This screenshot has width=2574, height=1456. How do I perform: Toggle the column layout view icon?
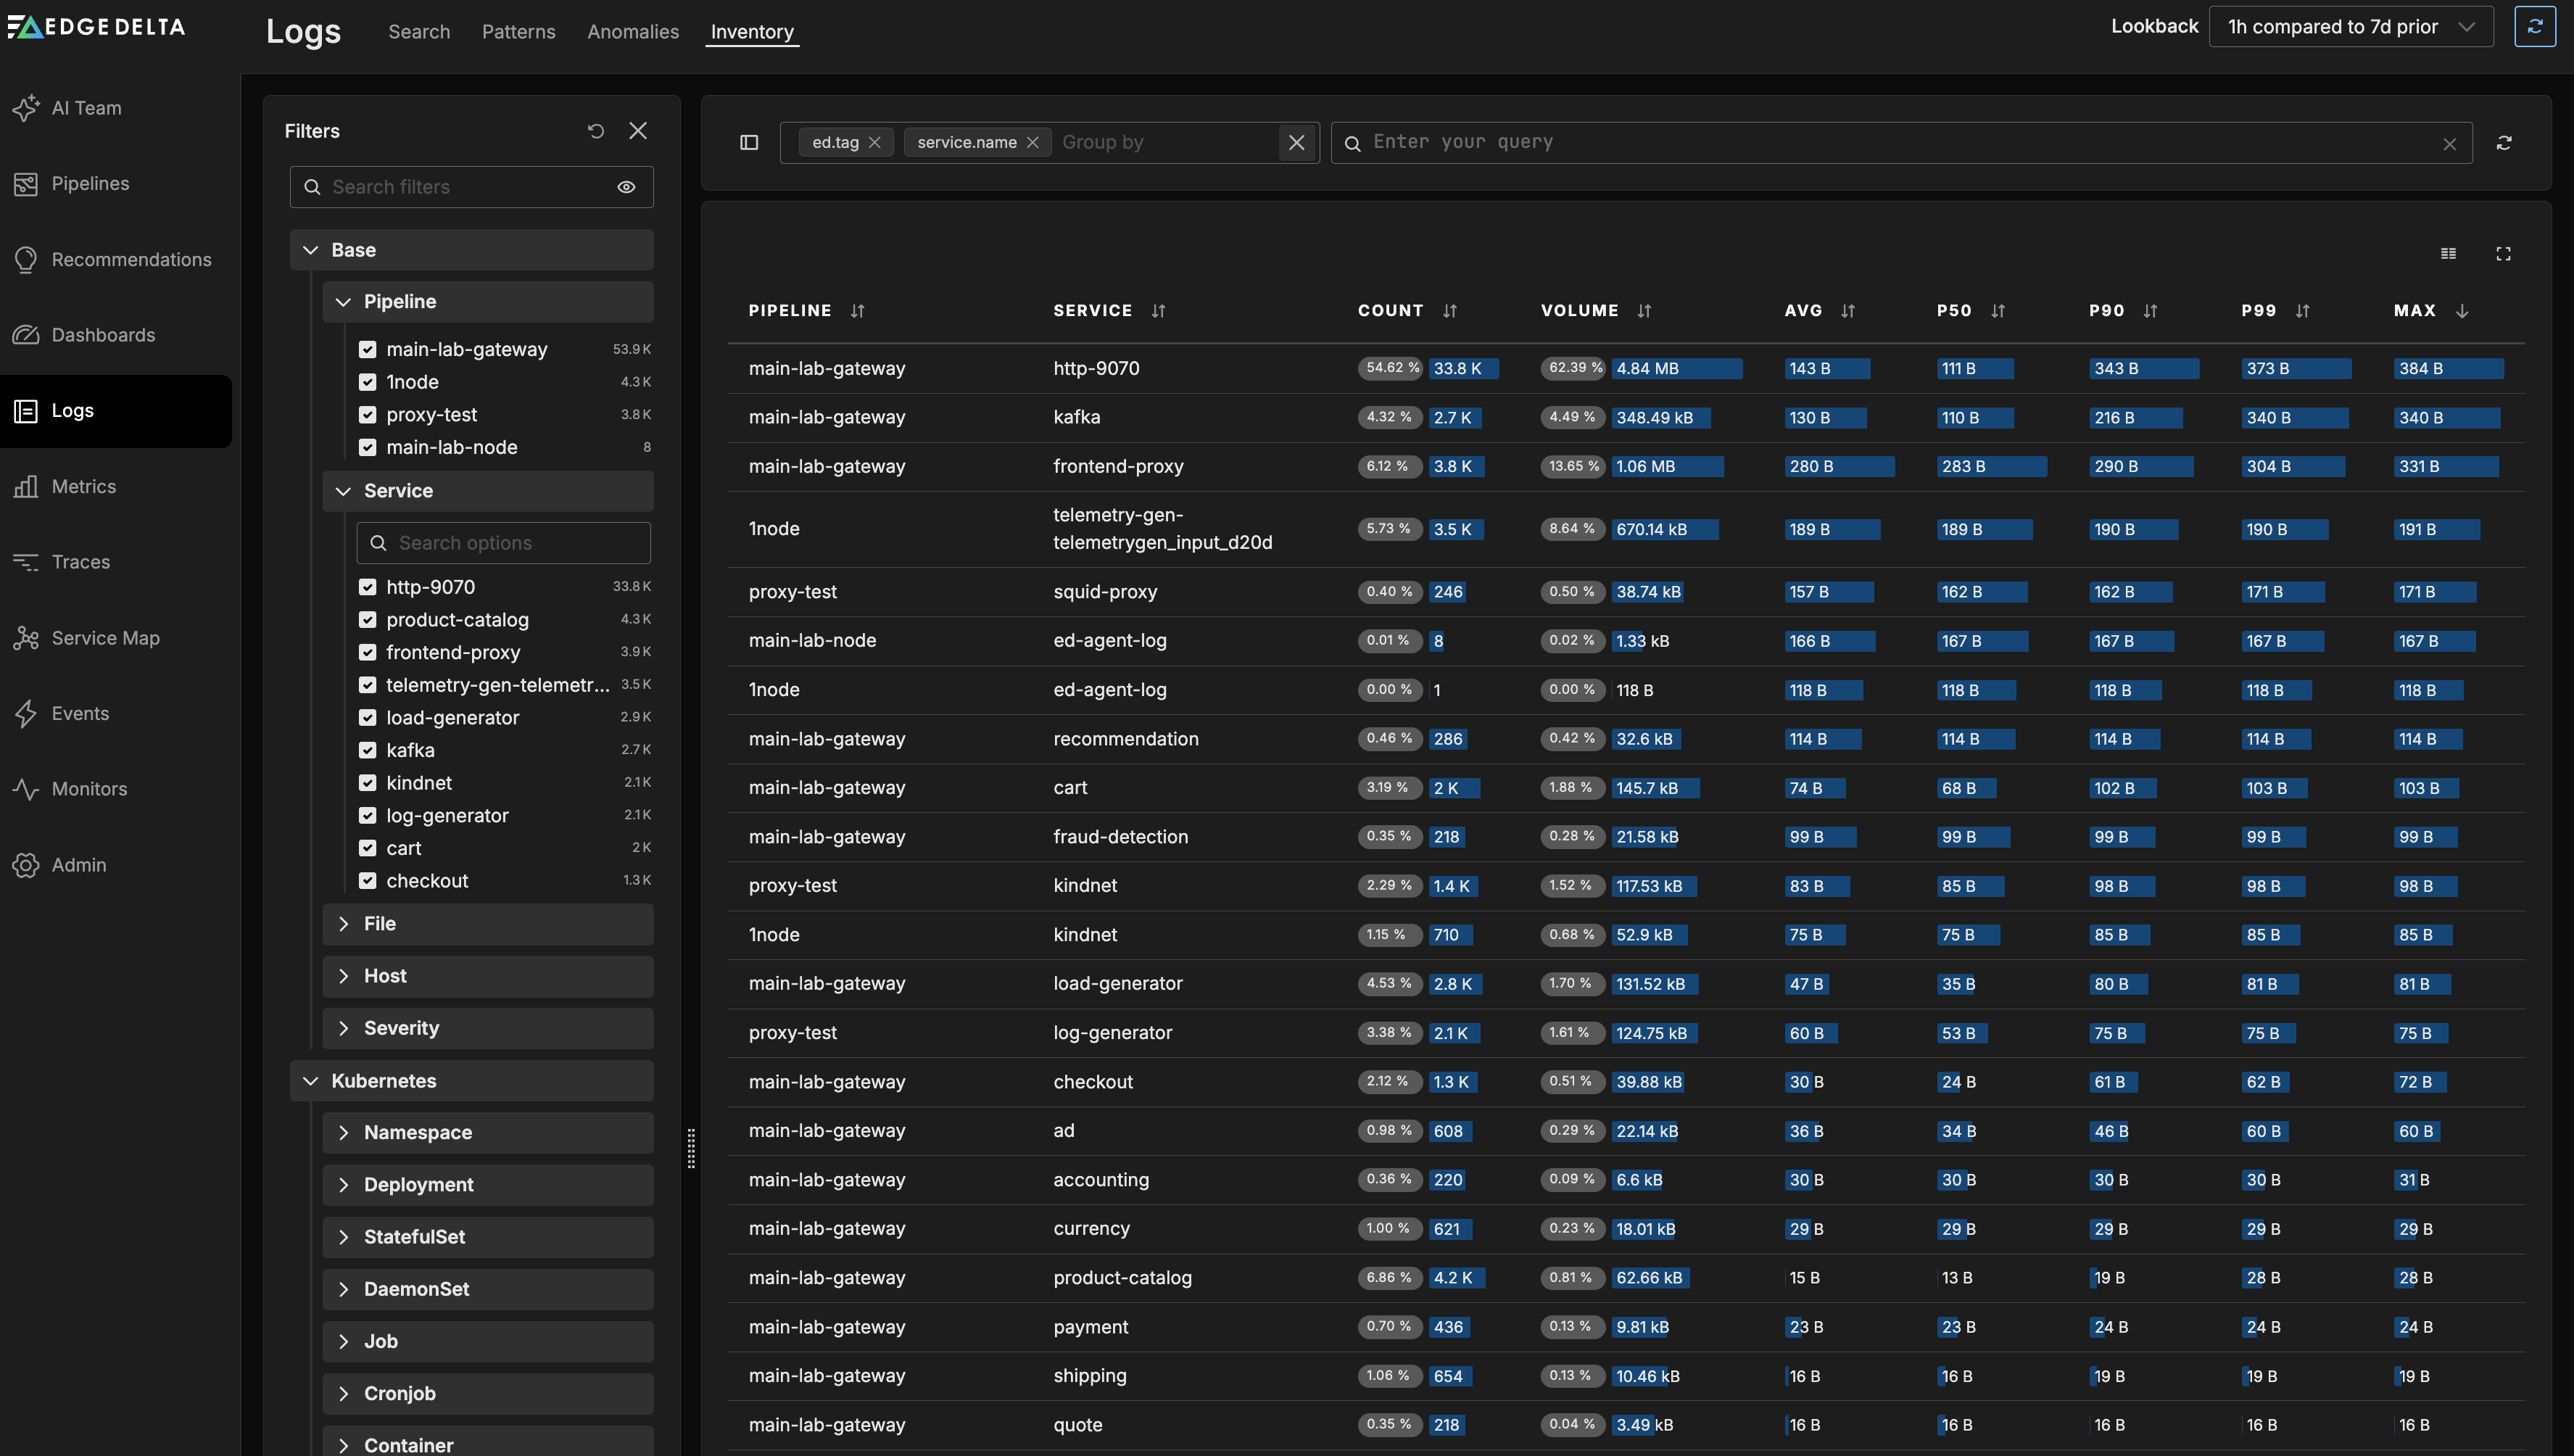pos(2448,253)
